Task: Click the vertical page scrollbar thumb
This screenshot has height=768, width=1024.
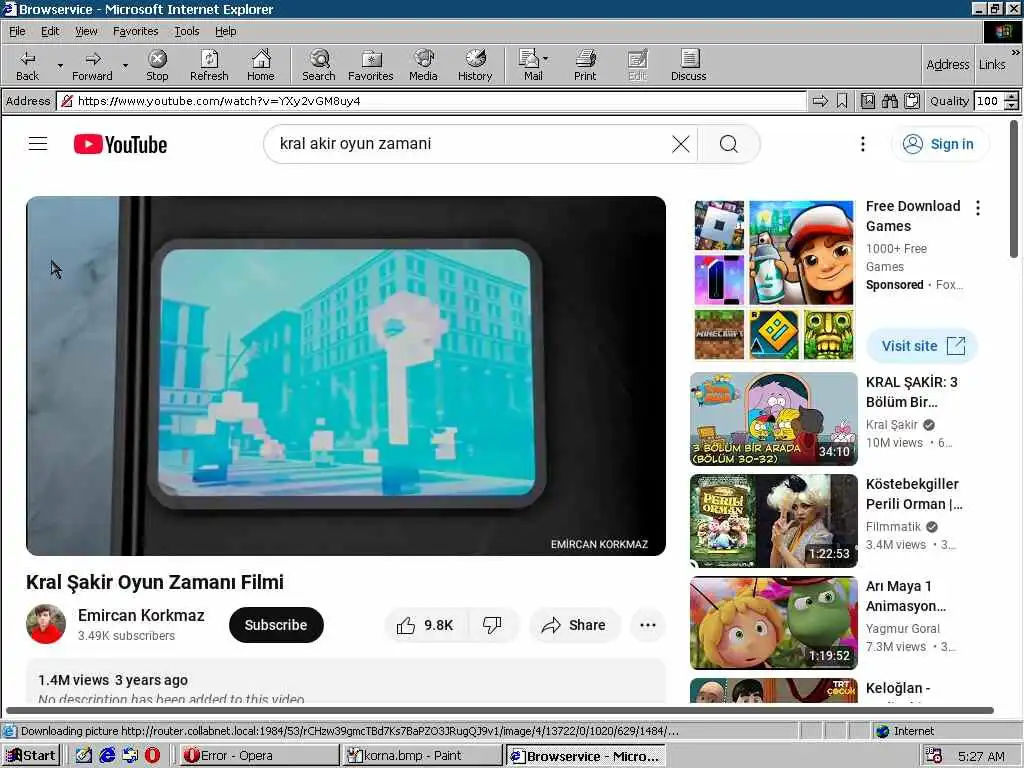Action: pyautogui.click(x=1014, y=188)
